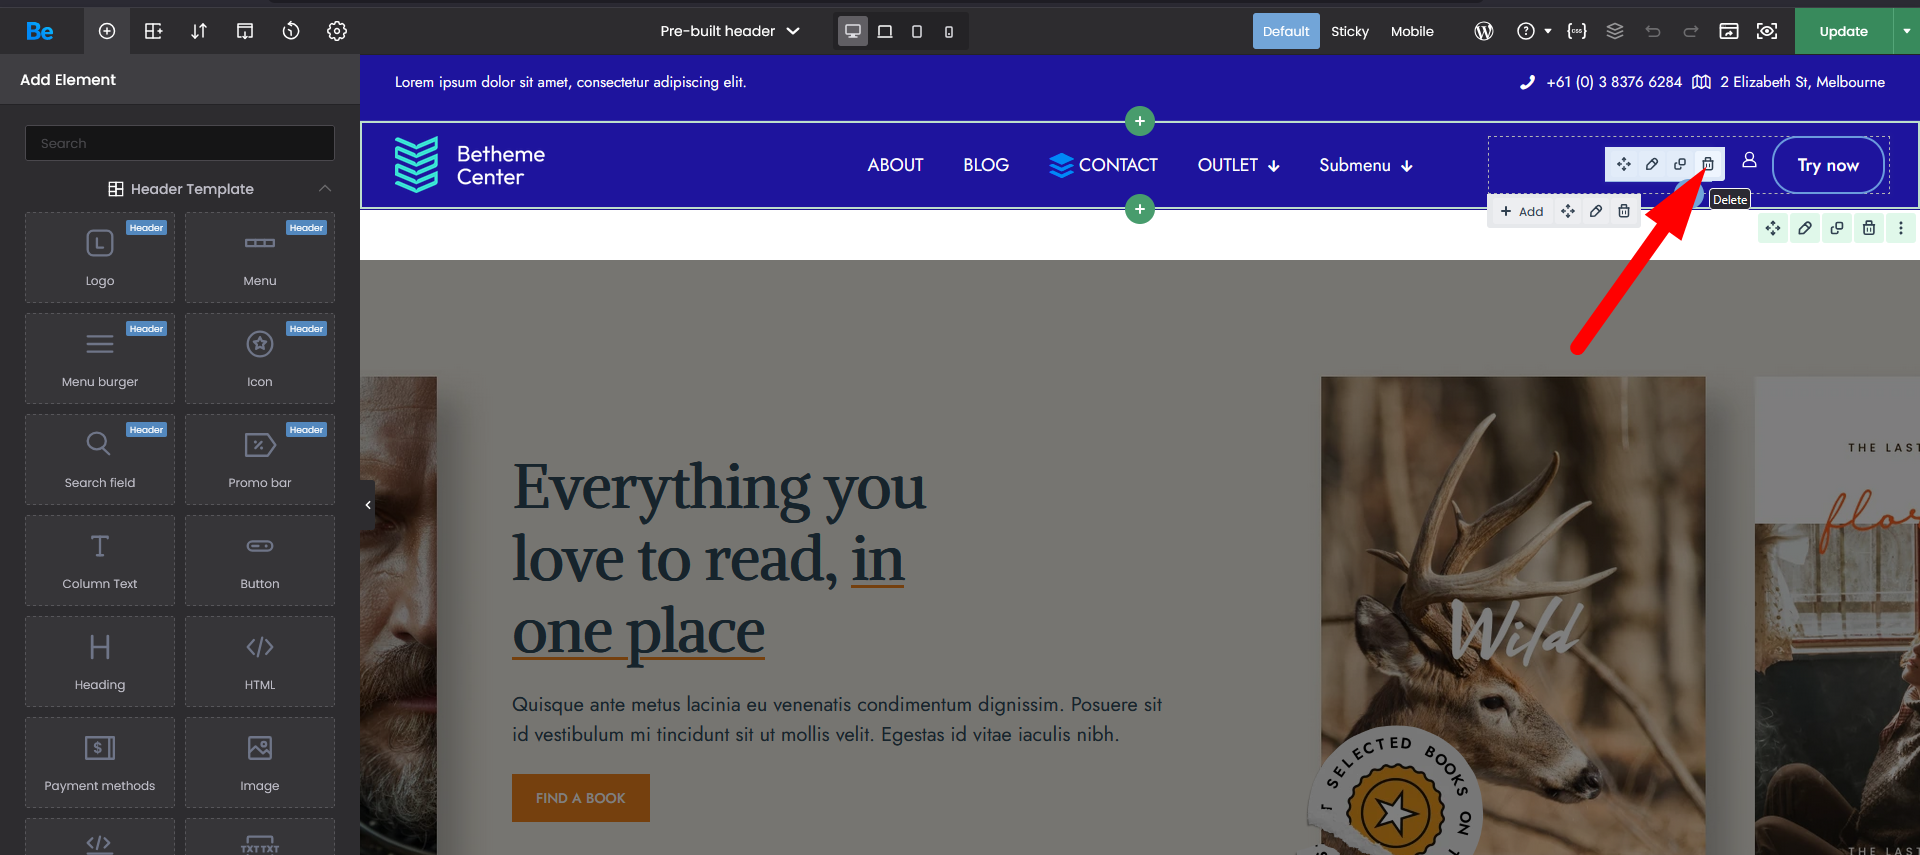Delete the selected header element
The width and height of the screenshot is (1920, 855).
[1708, 164]
